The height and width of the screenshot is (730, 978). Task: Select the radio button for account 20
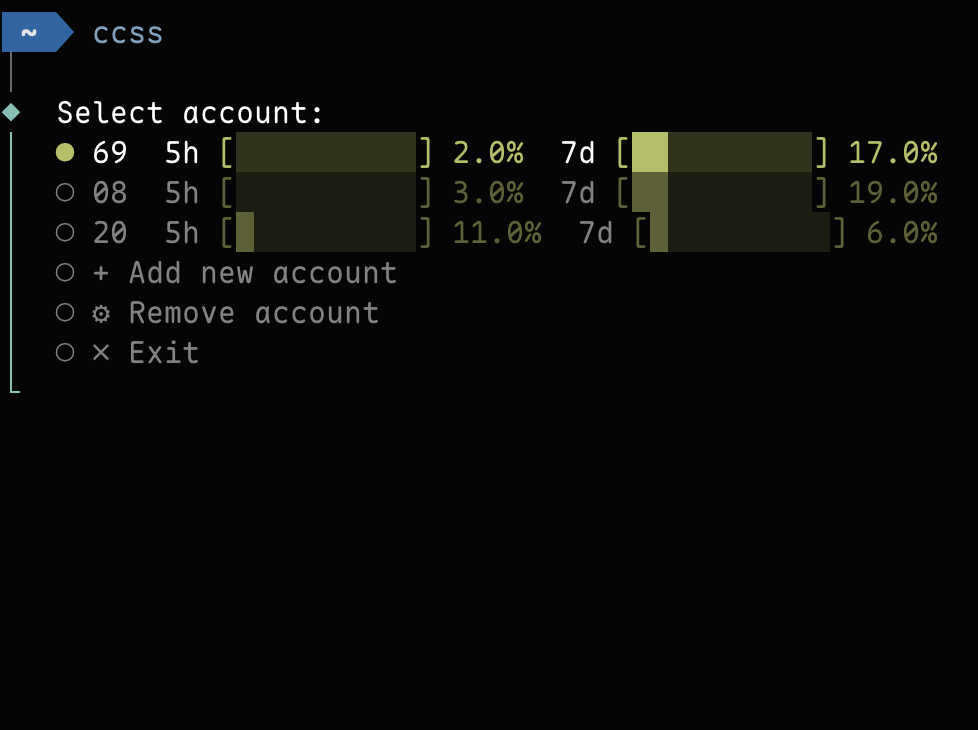pos(66,232)
